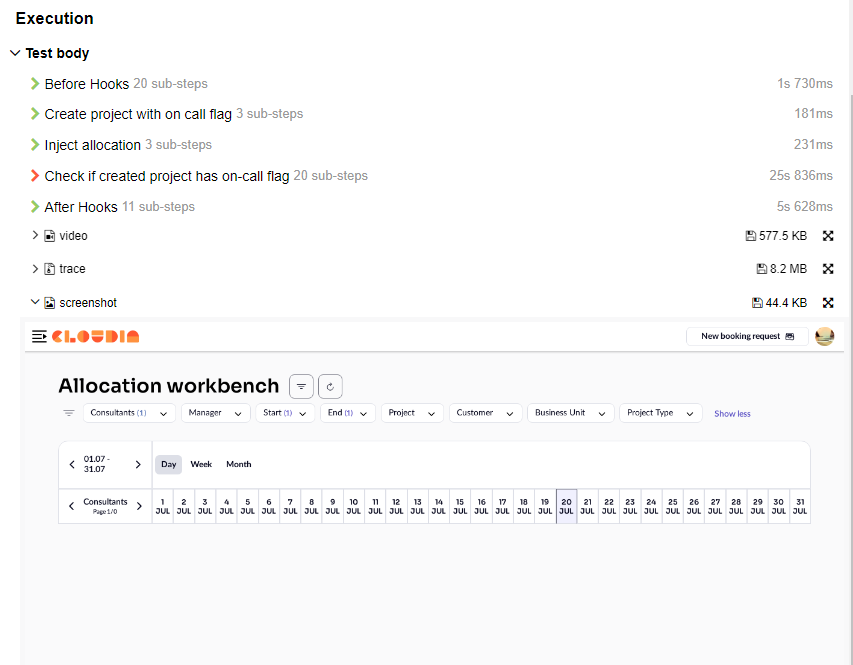Click the Show less link
The height and width of the screenshot is (665, 853).
(732, 414)
